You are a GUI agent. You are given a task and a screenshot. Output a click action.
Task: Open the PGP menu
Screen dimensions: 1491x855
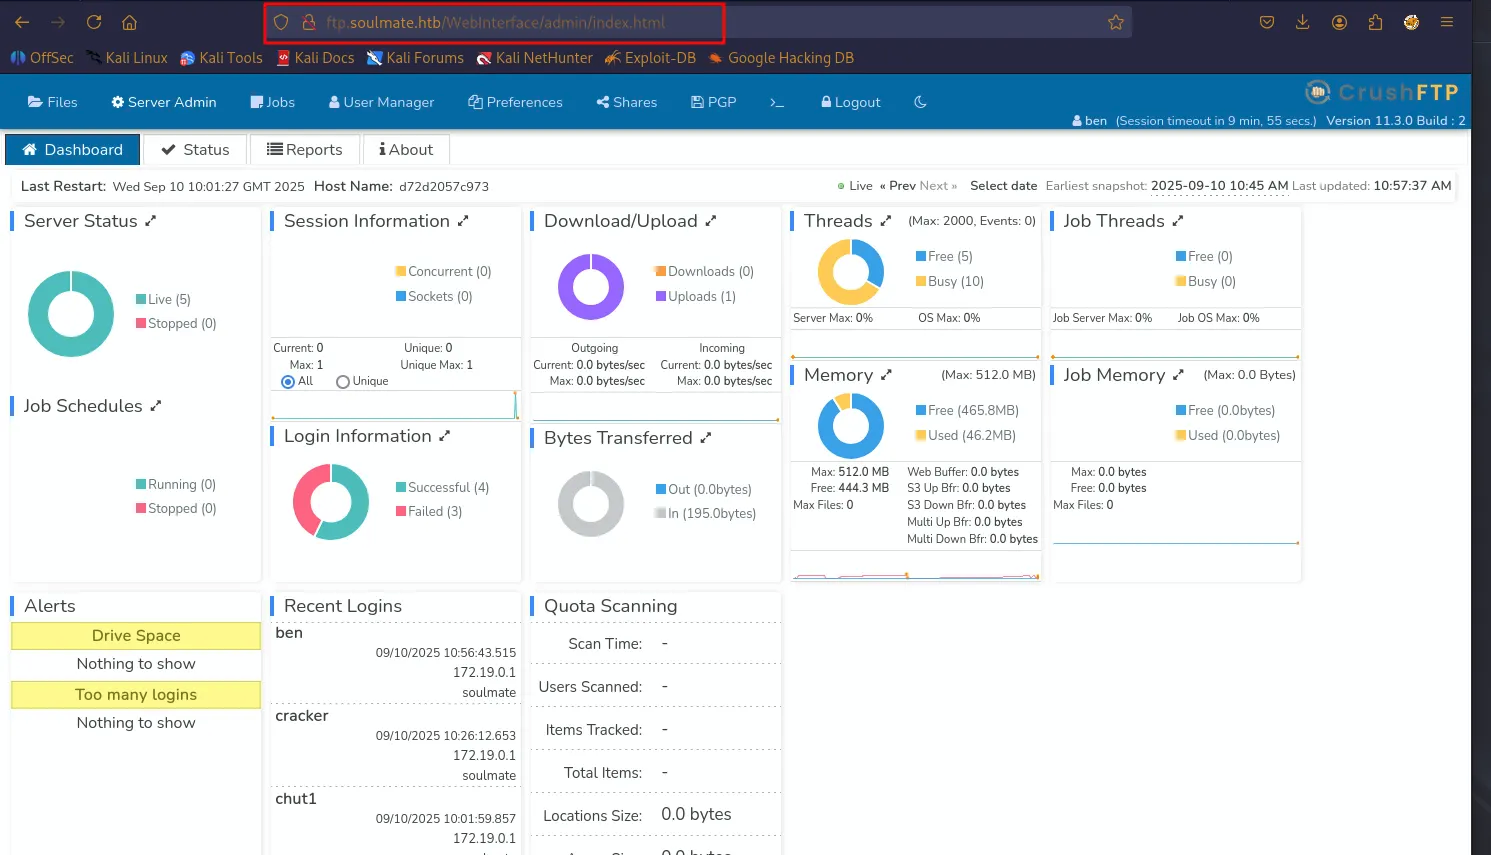[714, 102]
